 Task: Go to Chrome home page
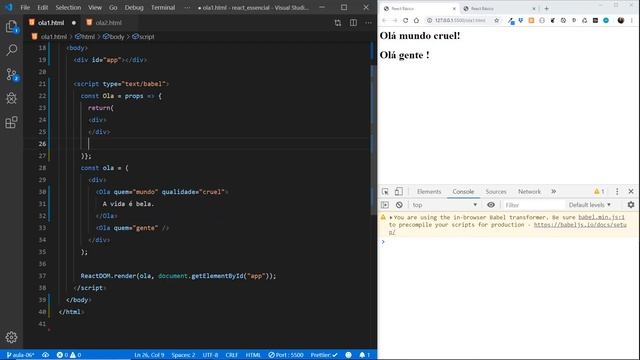point(416,20)
